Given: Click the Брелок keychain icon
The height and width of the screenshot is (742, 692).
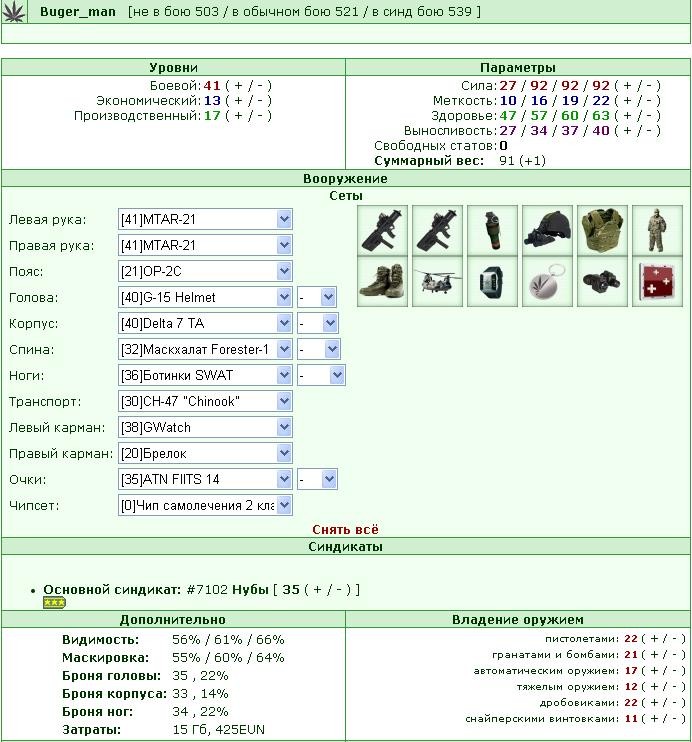Looking at the screenshot, I should [x=547, y=282].
